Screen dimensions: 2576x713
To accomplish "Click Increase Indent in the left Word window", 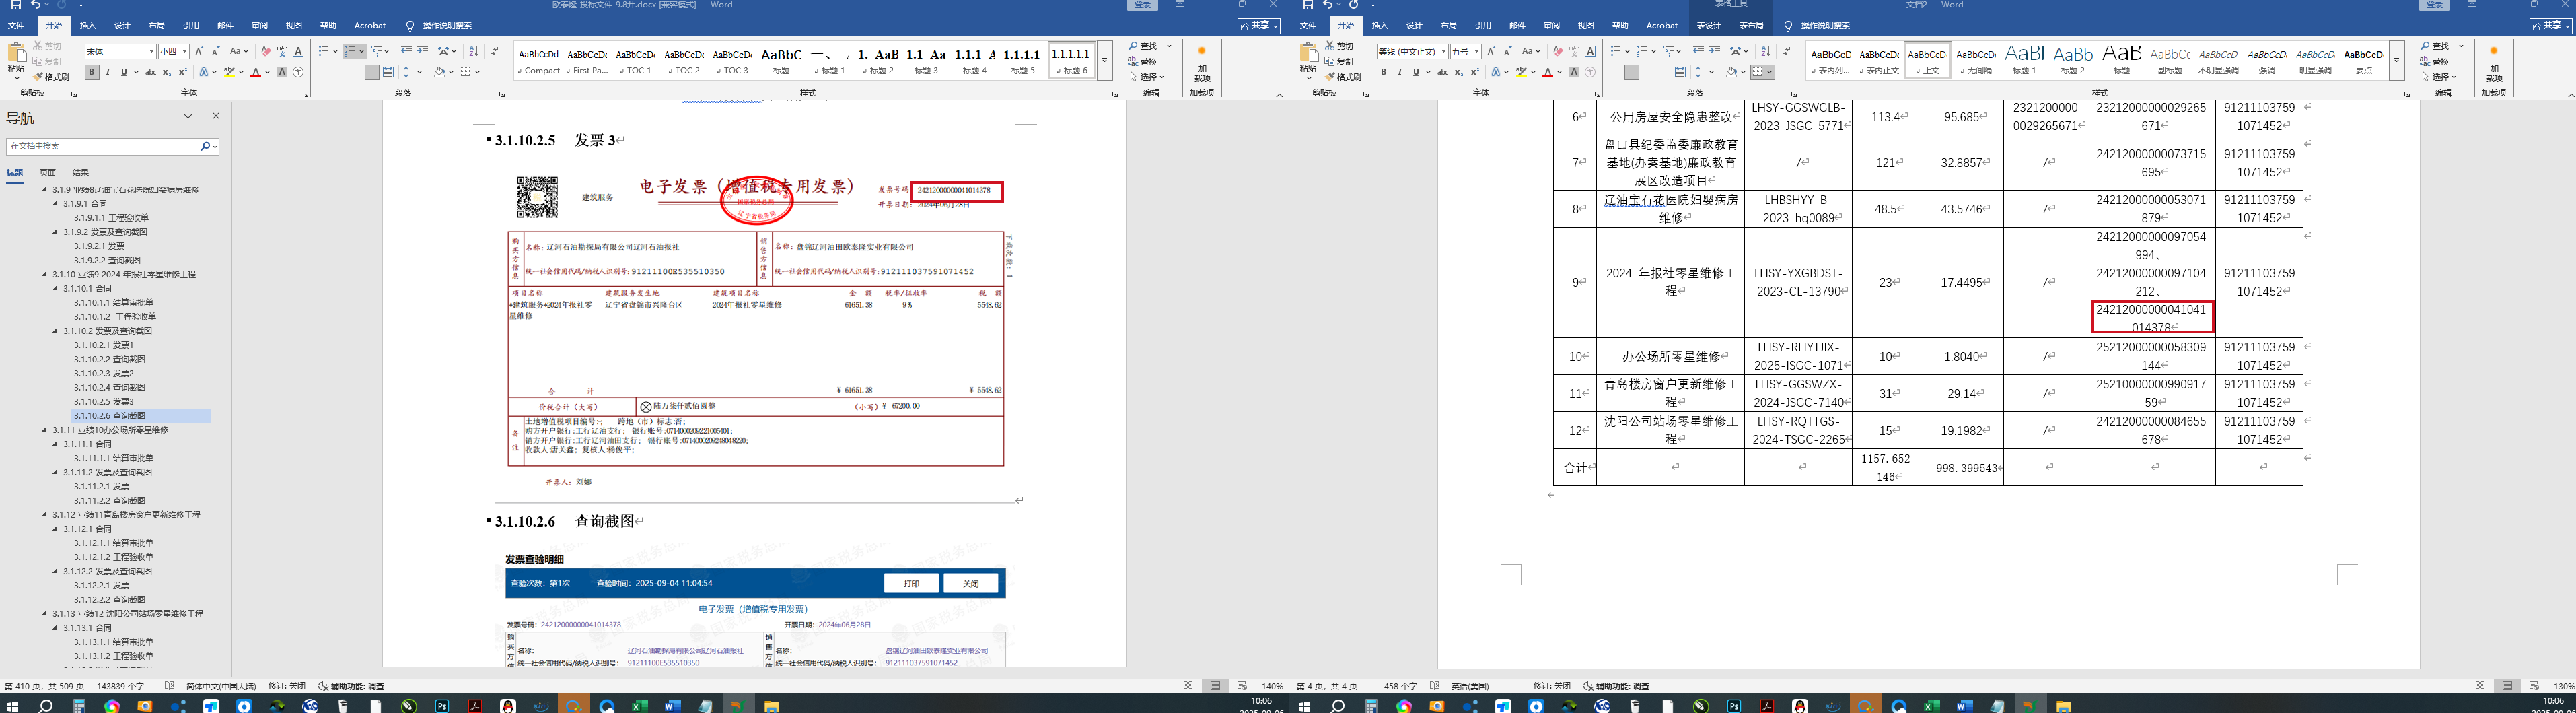I will coord(422,51).
